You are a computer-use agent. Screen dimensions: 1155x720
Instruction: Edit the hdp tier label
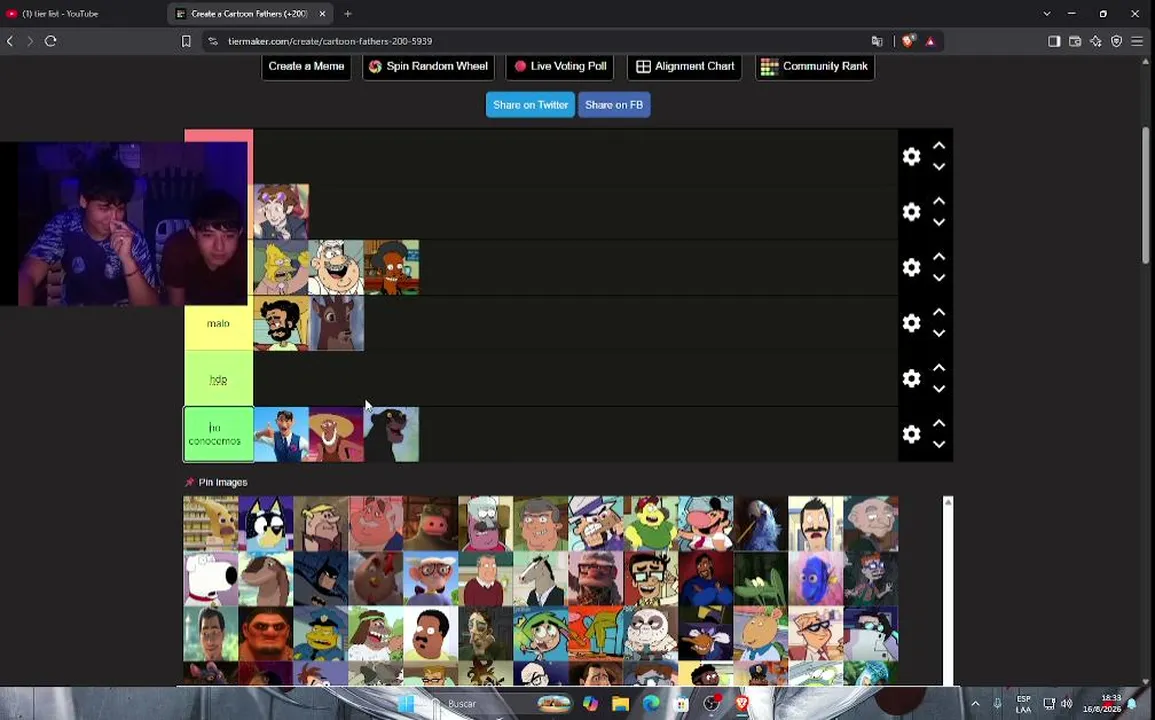click(x=218, y=380)
